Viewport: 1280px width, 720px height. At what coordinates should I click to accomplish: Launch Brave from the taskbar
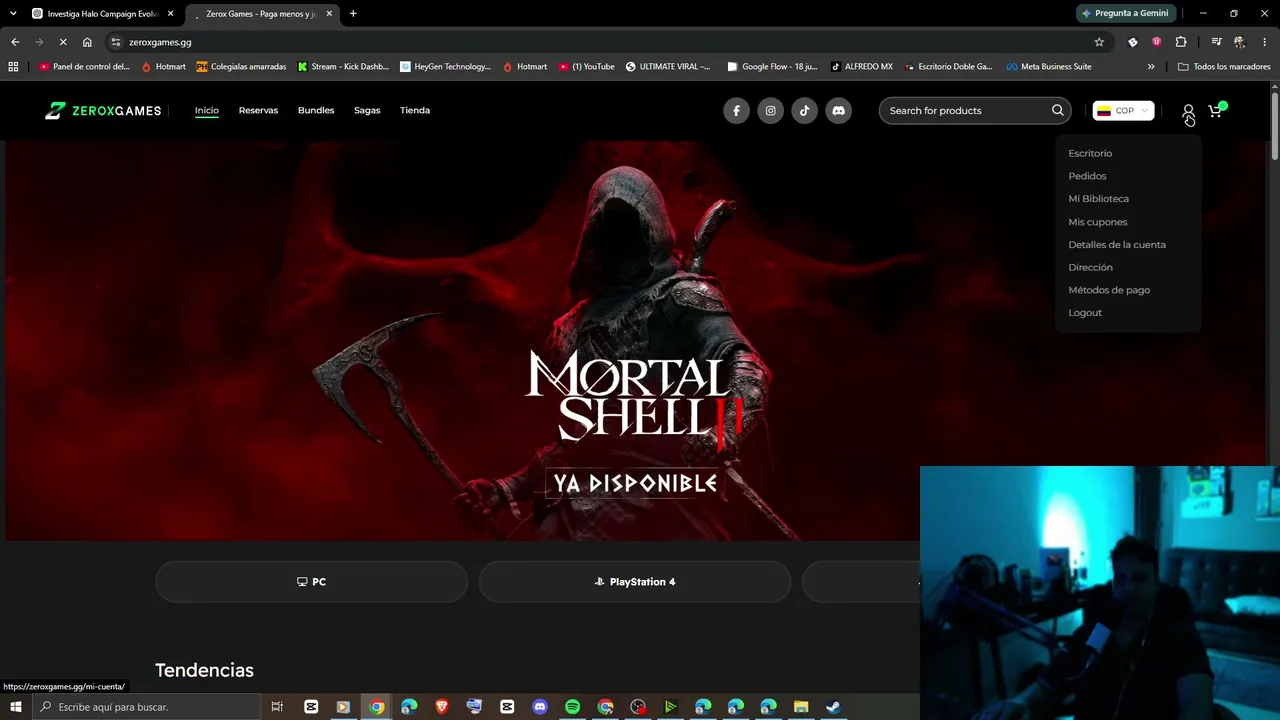pos(442,707)
